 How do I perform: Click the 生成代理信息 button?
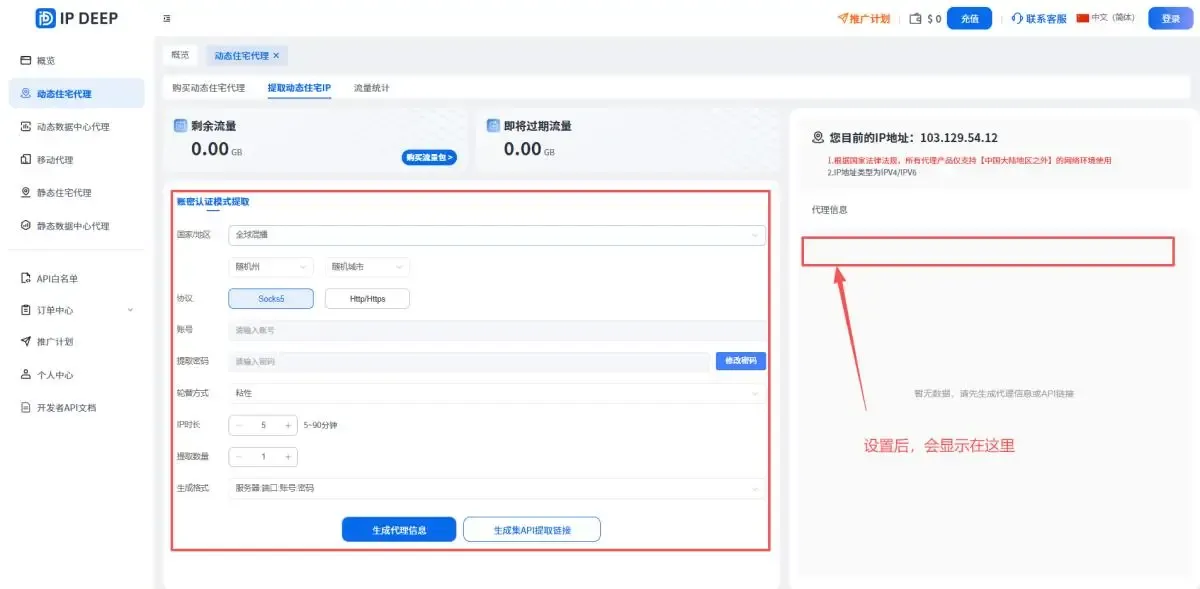pyautogui.click(x=398, y=529)
